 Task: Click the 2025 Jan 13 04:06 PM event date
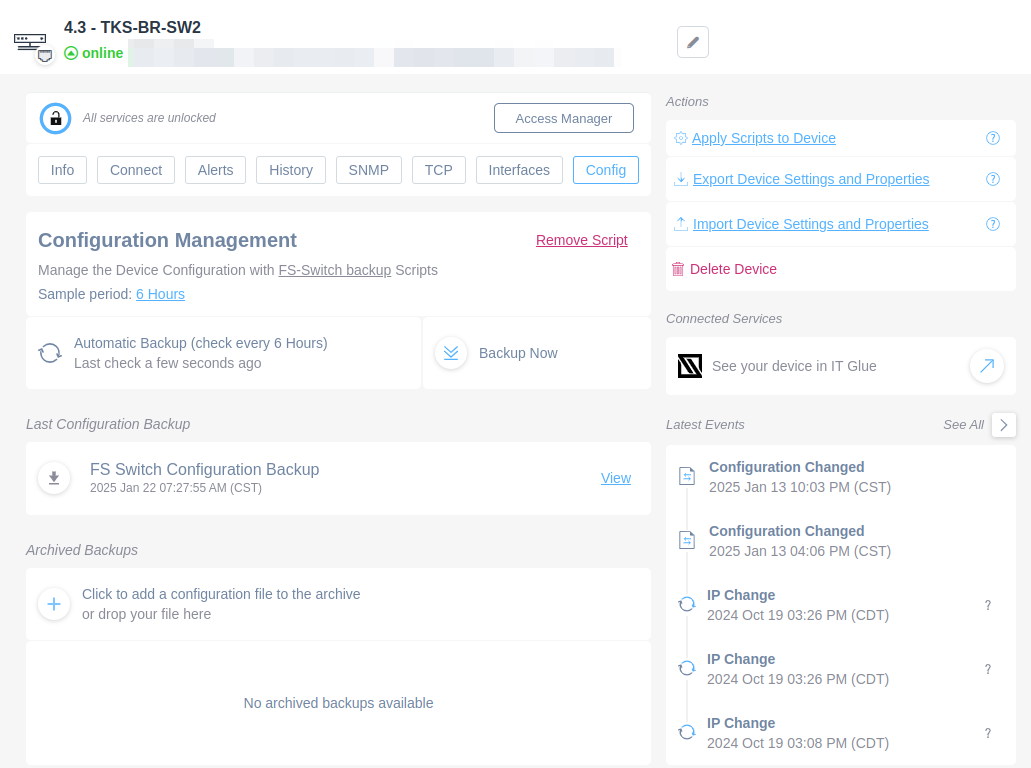click(x=800, y=551)
